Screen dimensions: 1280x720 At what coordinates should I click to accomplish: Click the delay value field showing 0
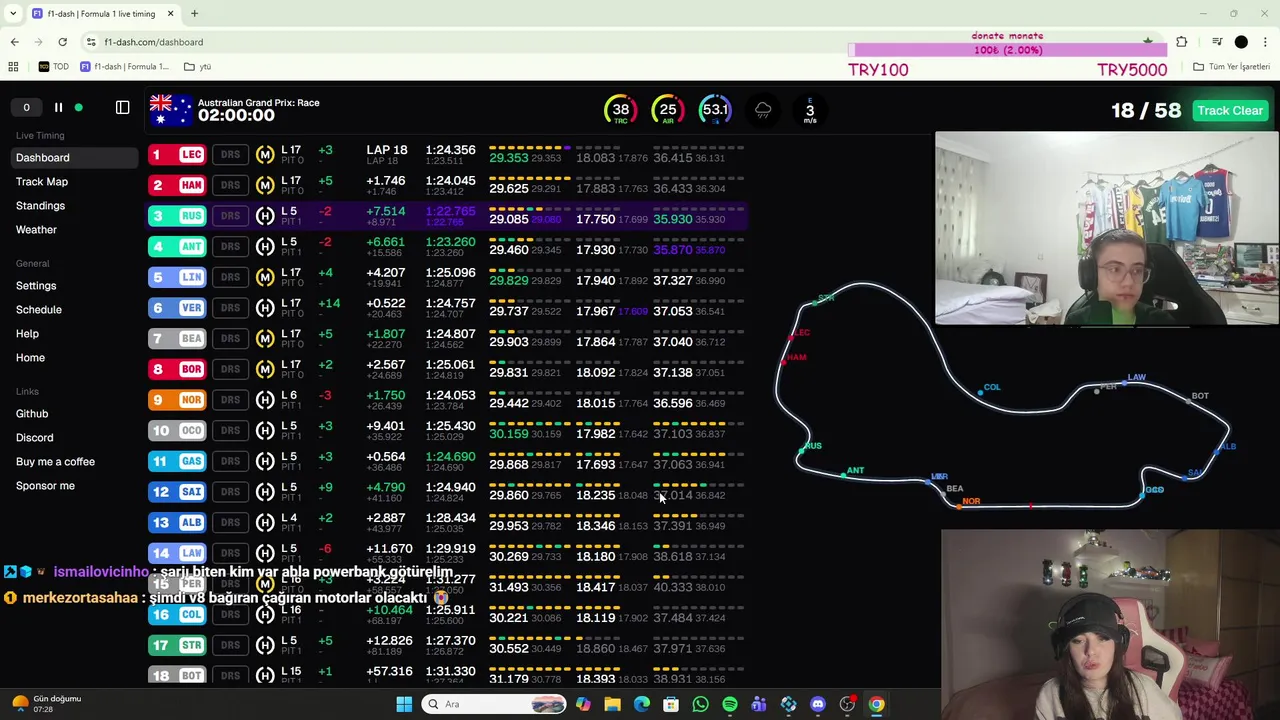26,107
